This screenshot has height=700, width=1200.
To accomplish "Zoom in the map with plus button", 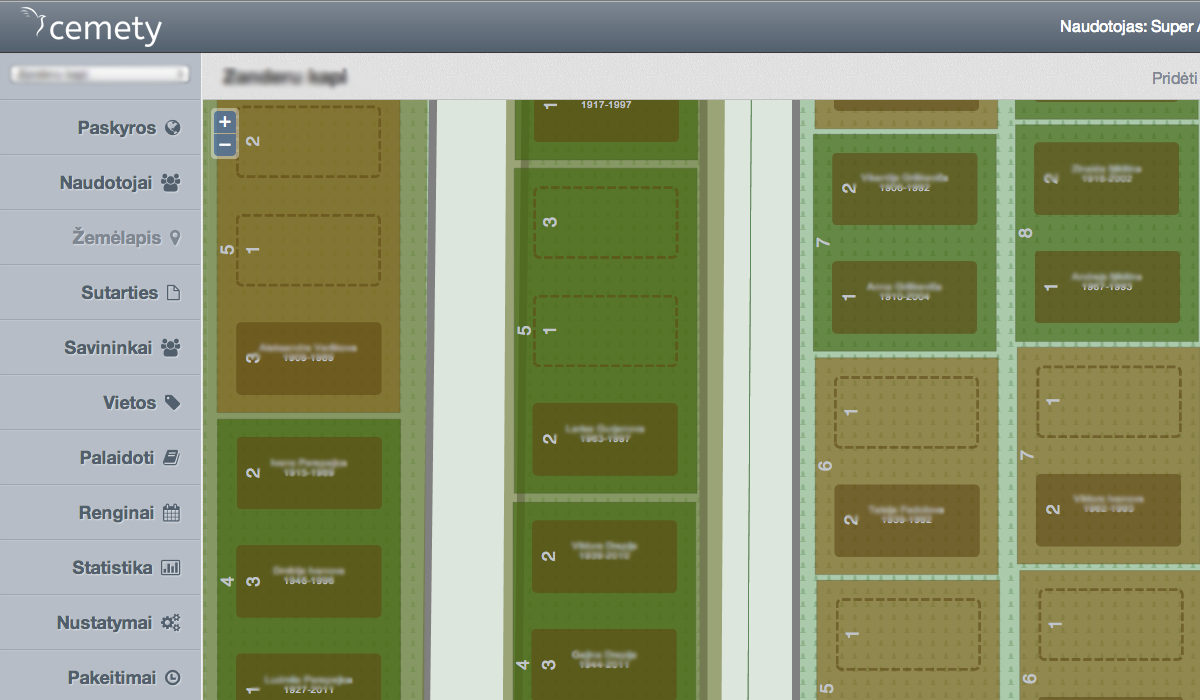I will point(225,122).
